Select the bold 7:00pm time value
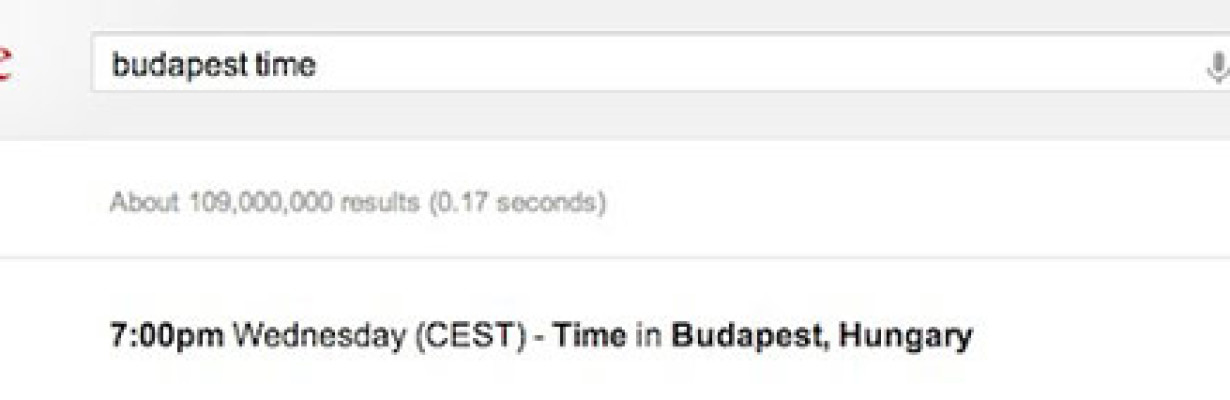The image size is (1230, 400). tap(167, 336)
